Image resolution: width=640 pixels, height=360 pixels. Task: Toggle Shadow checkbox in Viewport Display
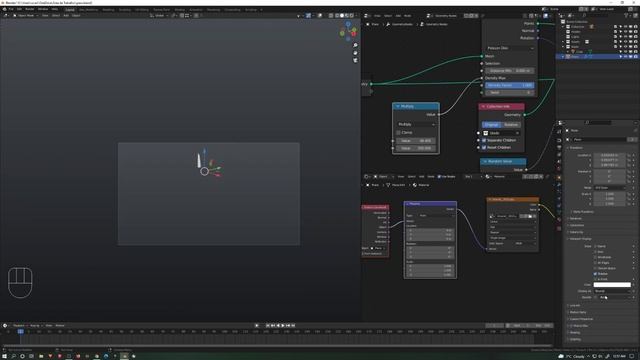coord(596,274)
